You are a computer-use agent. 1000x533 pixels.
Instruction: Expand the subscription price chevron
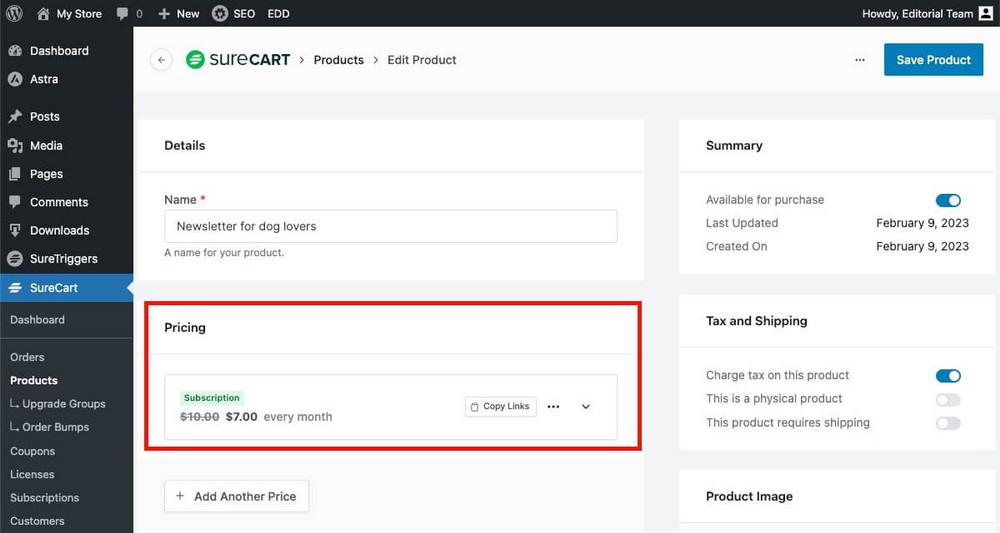(x=586, y=407)
